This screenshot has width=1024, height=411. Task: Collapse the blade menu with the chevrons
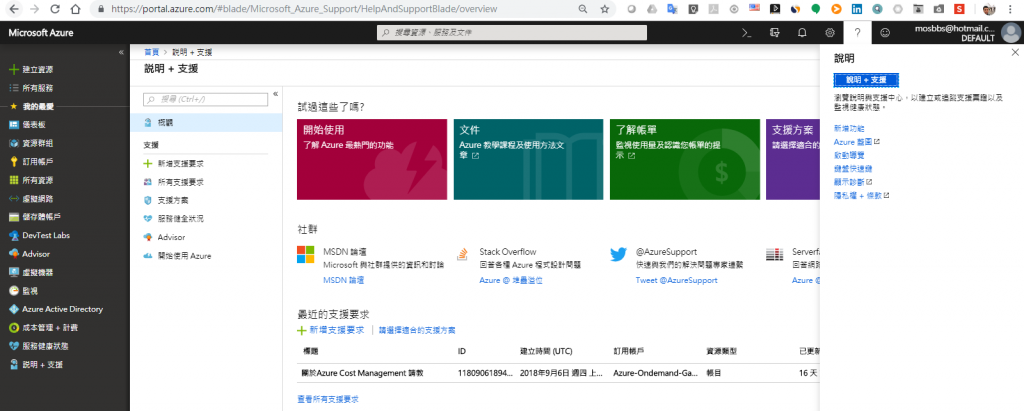click(x=276, y=93)
